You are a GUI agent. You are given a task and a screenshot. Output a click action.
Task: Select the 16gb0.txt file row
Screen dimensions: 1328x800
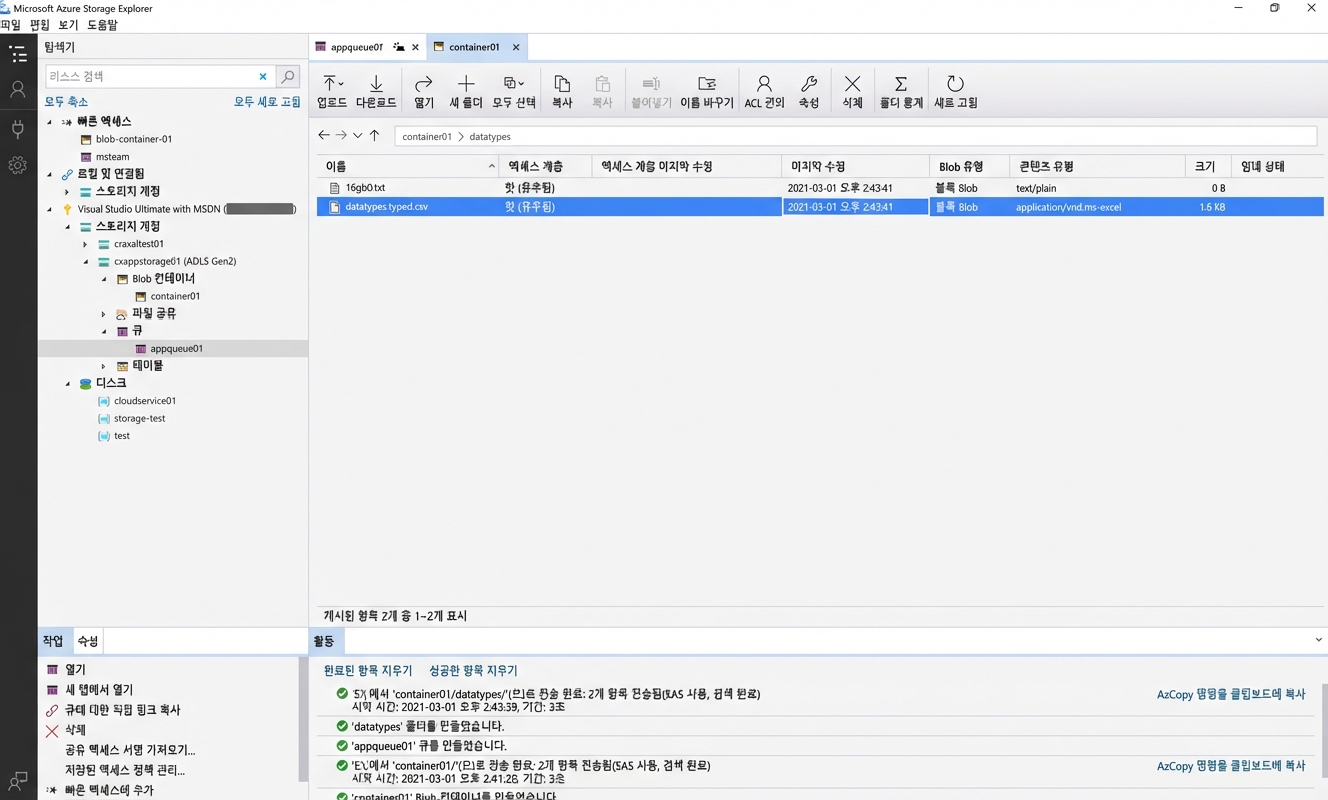820,188
